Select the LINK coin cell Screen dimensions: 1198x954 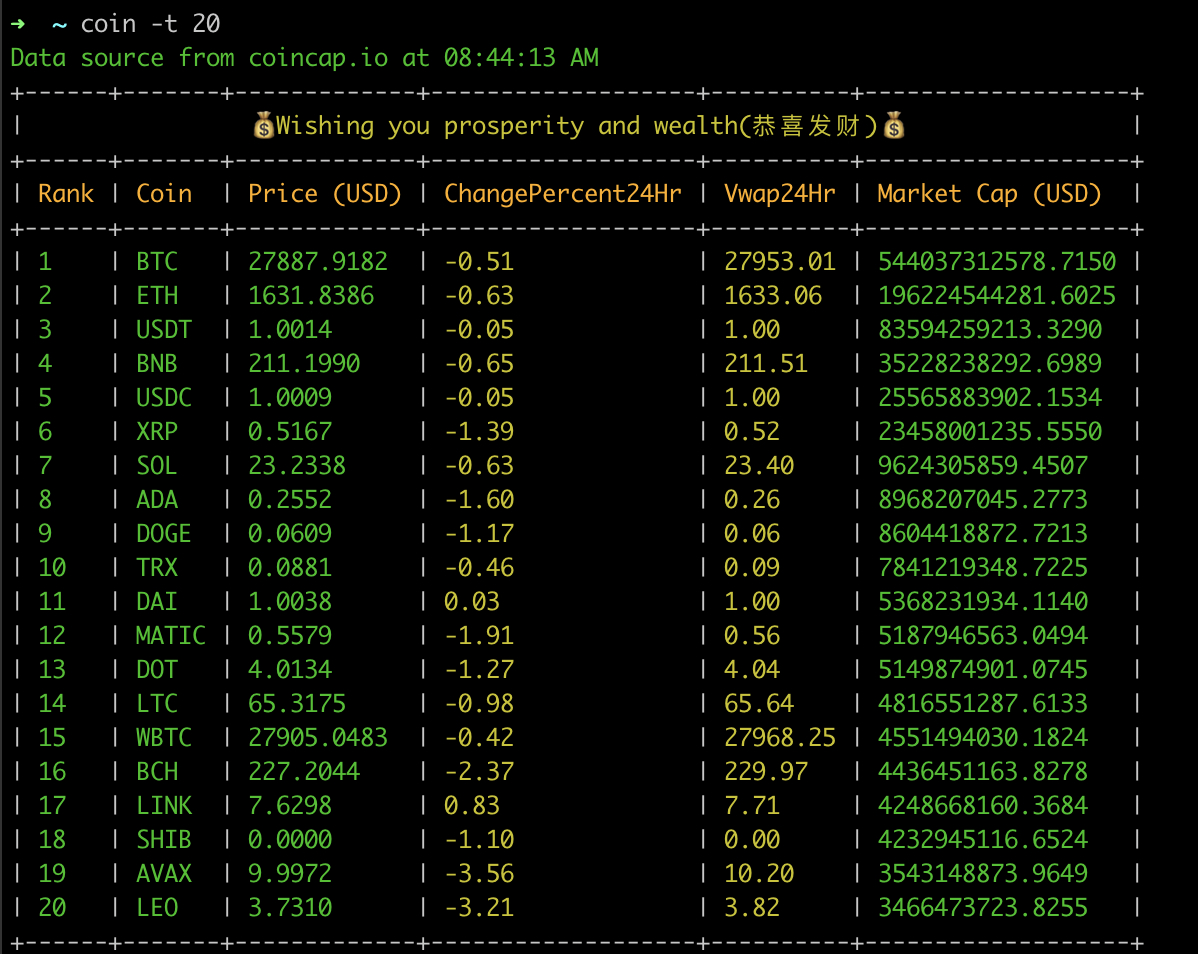click(164, 806)
